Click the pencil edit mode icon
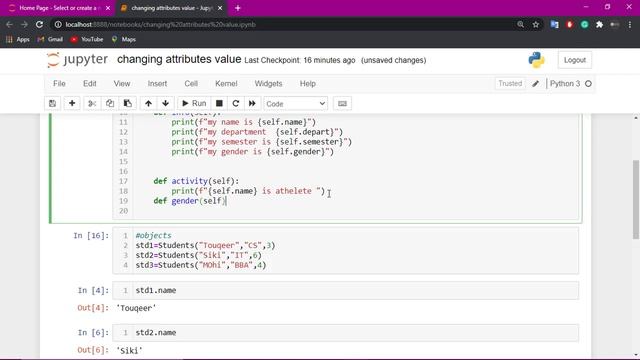640x360 pixels. point(536,84)
